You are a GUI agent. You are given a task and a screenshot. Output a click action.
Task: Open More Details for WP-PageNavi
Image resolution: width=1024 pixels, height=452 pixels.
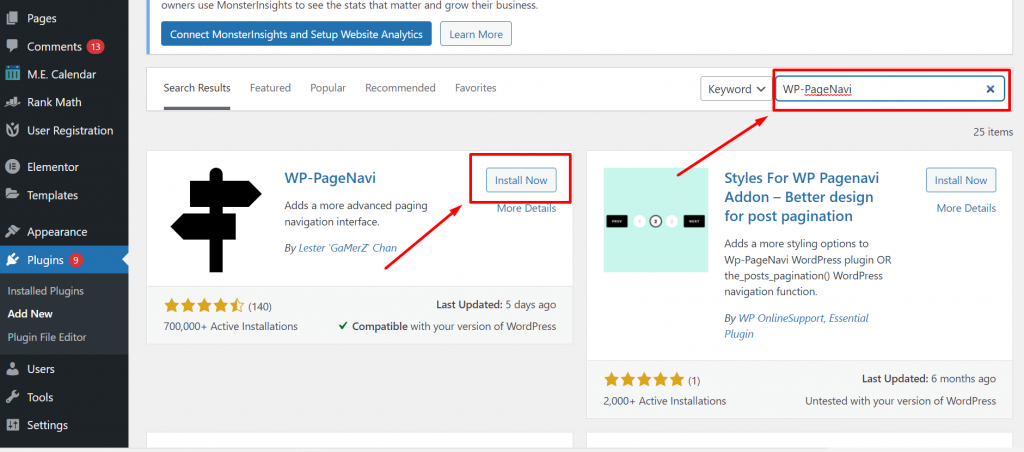coord(526,208)
